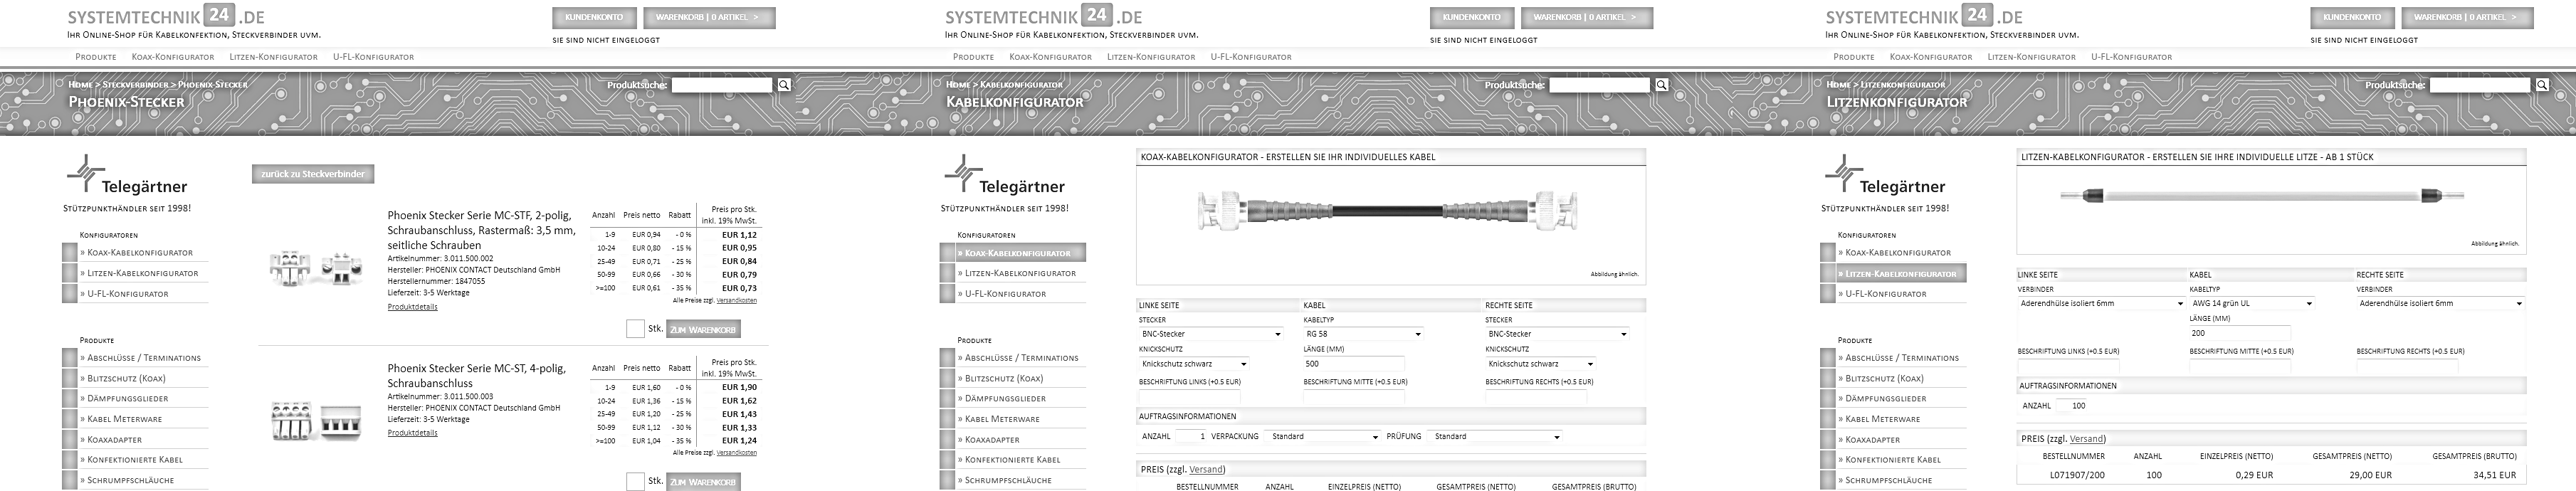Open Kabeltyp dropdown showing RG 58

[1362, 334]
